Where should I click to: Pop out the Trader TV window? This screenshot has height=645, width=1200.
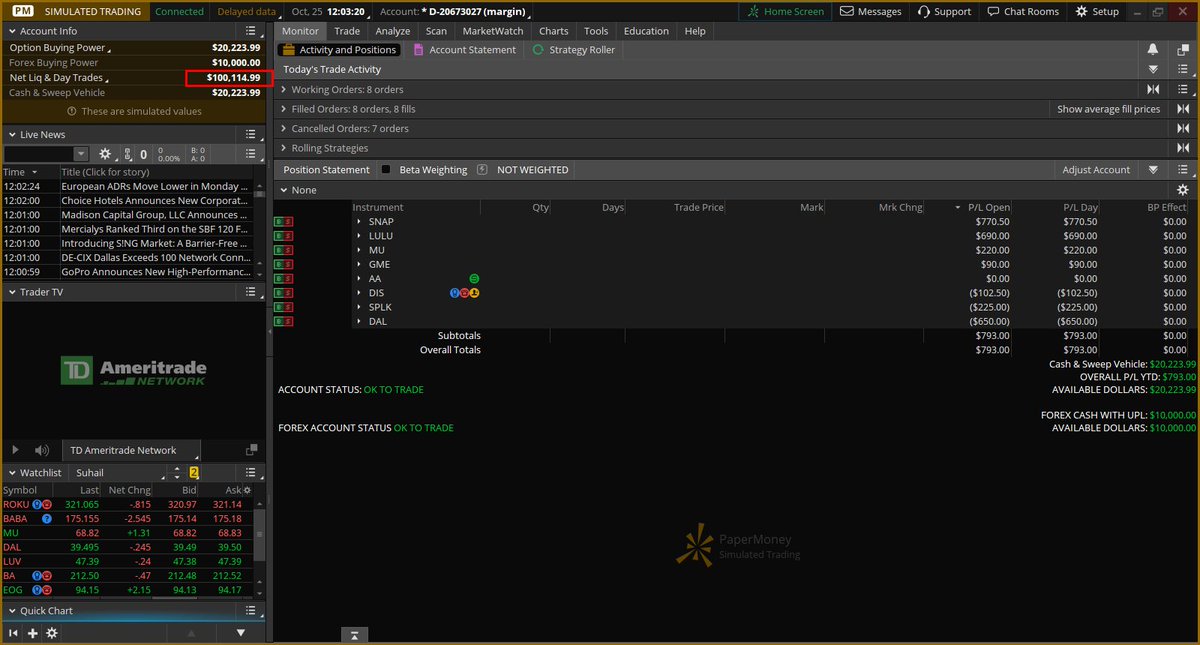click(251, 451)
